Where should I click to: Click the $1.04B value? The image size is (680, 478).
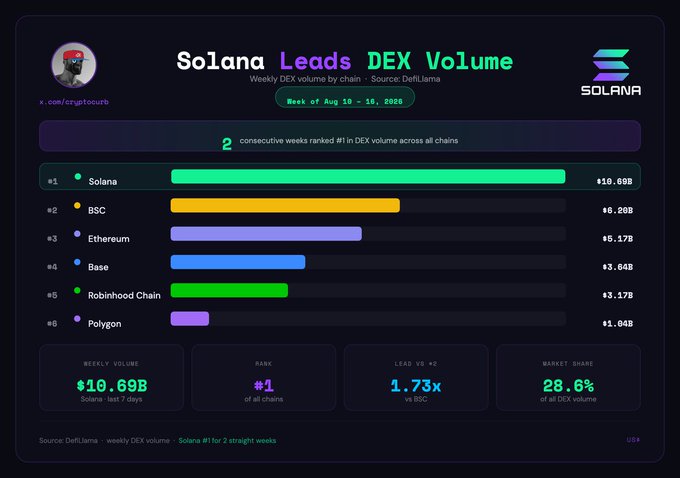(x=618, y=324)
